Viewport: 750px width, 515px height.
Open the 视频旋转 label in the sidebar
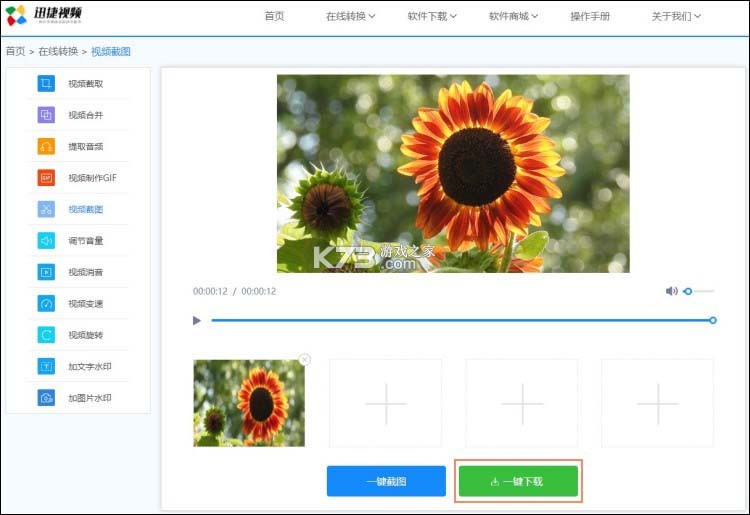point(86,335)
